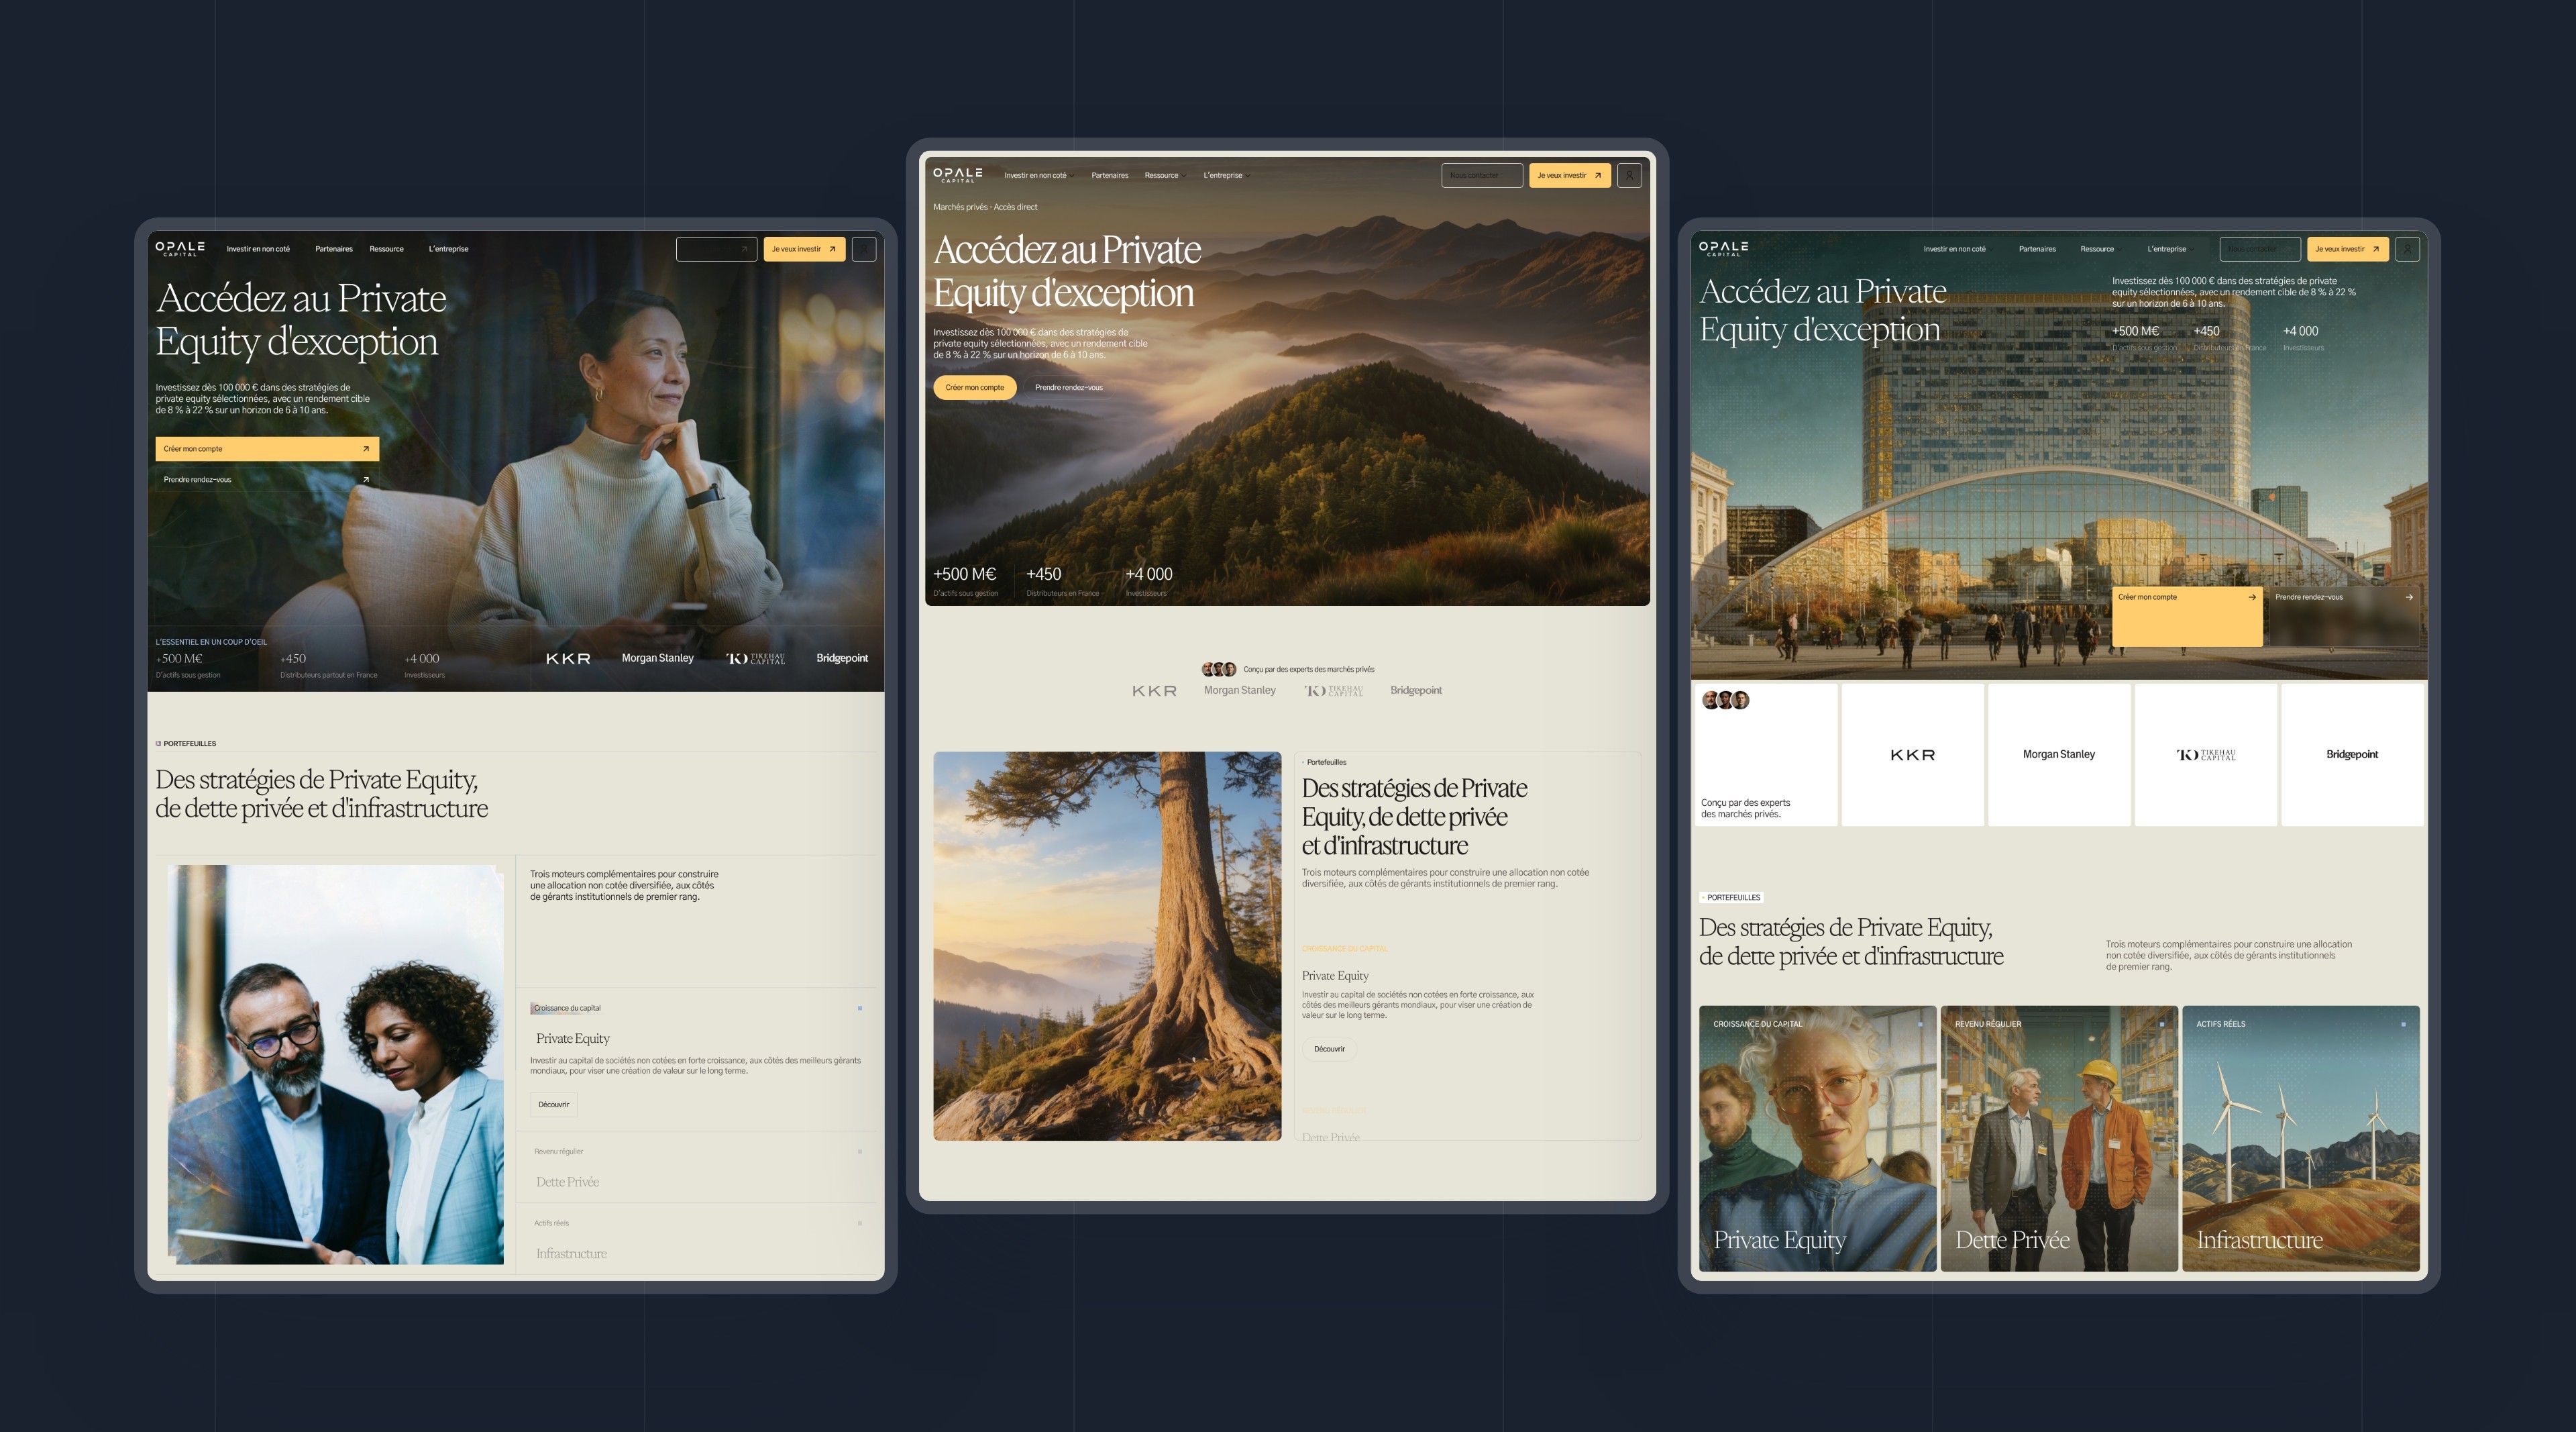The width and height of the screenshot is (2576, 1432).
Task: Open the Private Equity card in the right mockup
Action: point(1817,1139)
